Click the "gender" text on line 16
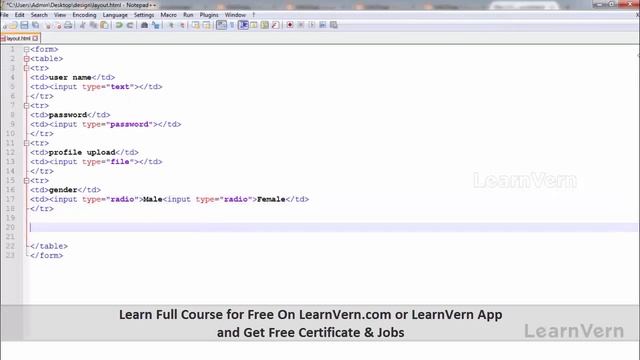The width and height of the screenshot is (640, 360). pyautogui.click(x=63, y=190)
